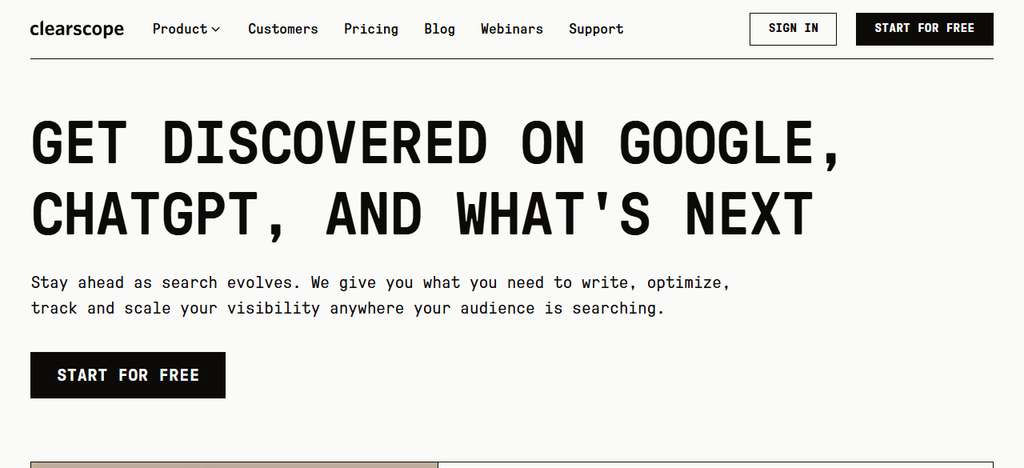1024x468 pixels.
Task: Click the SIGN IN button
Action: pos(793,29)
